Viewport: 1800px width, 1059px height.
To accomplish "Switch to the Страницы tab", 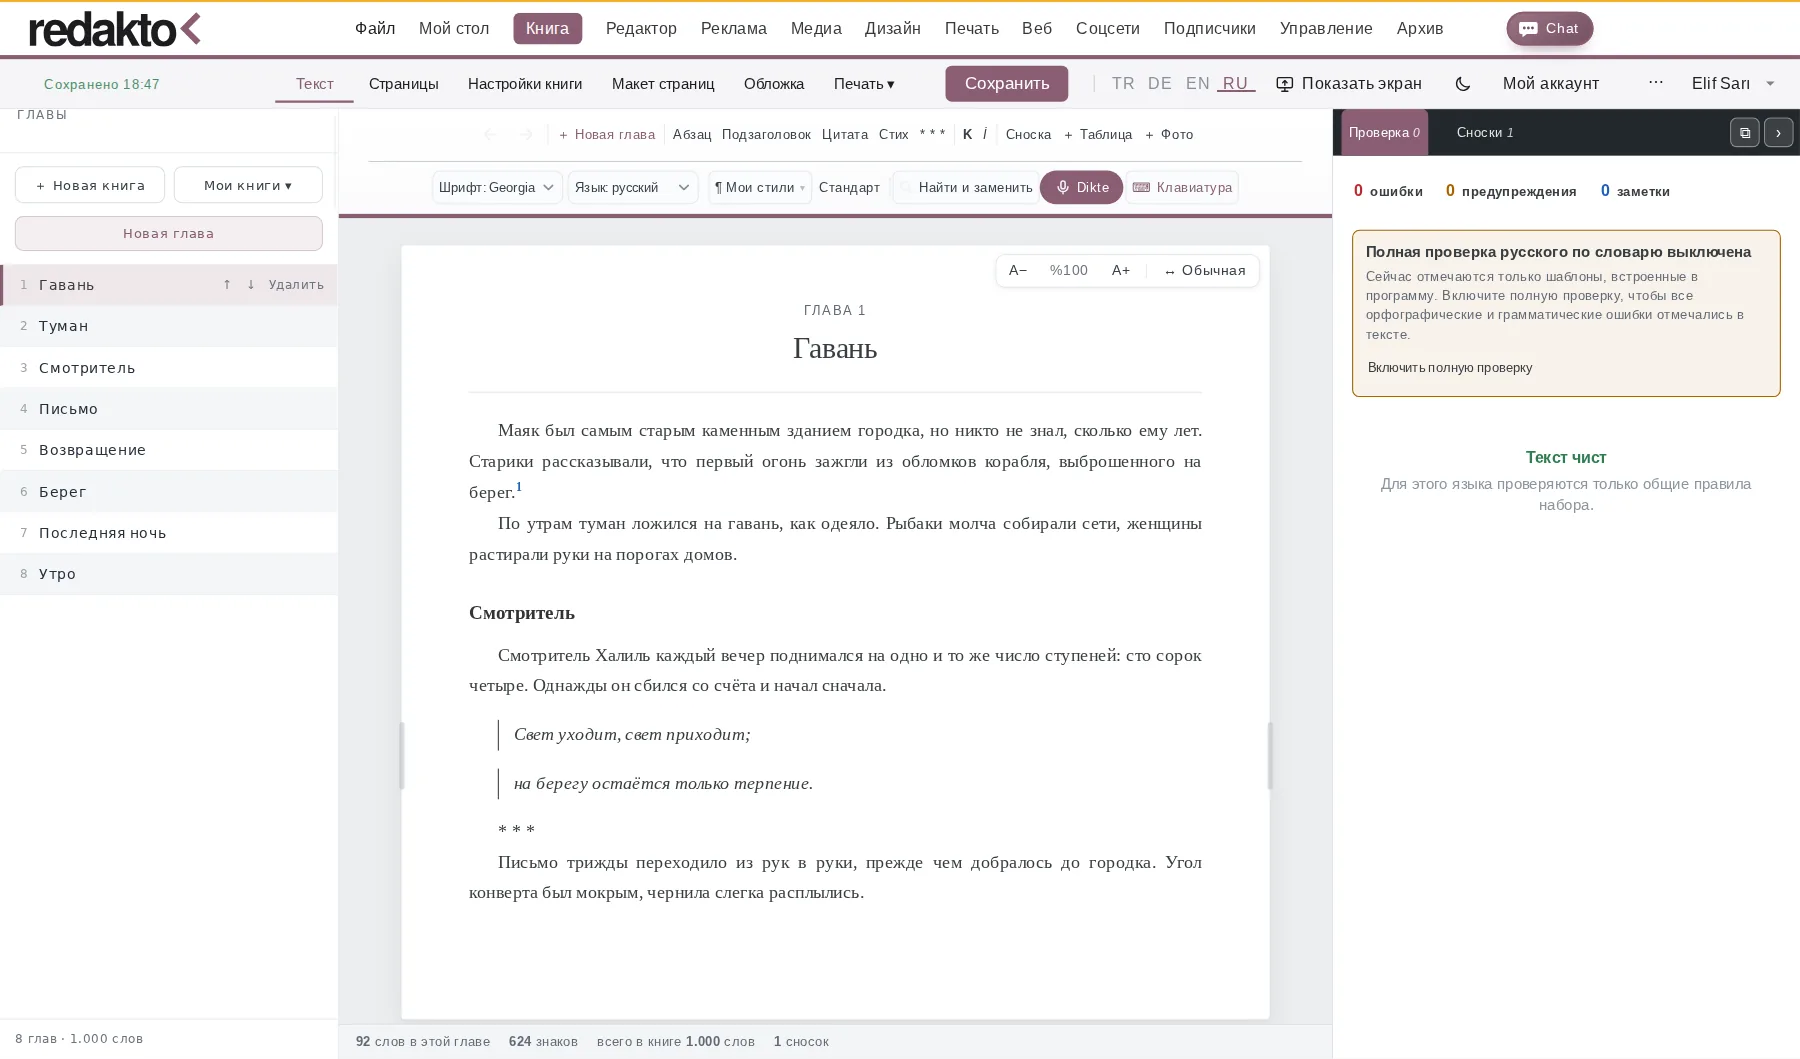I will [403, 84].
